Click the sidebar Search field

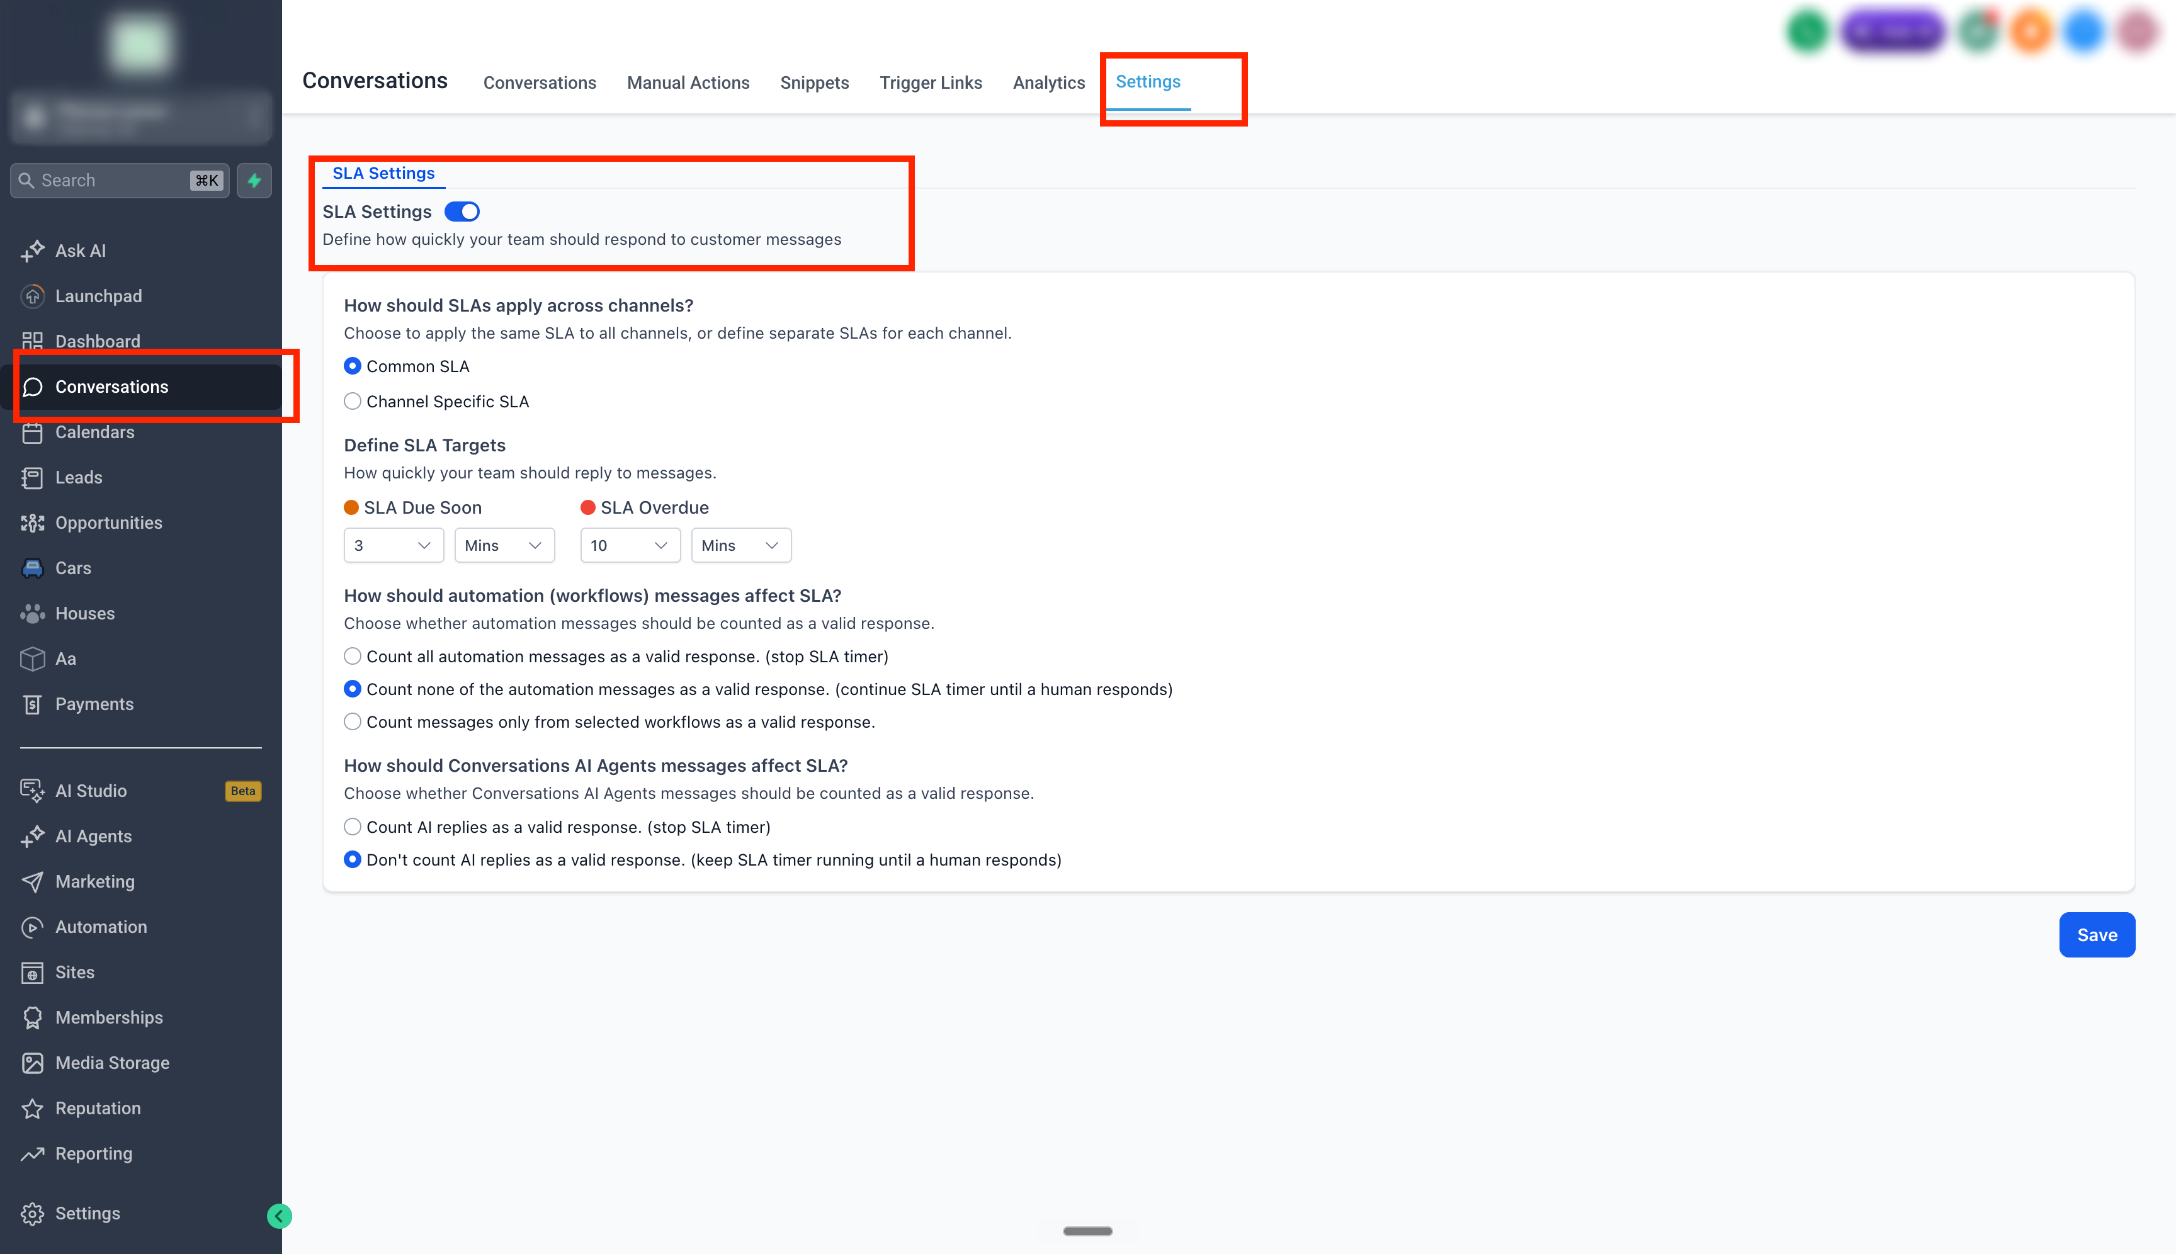coord(119,181)
